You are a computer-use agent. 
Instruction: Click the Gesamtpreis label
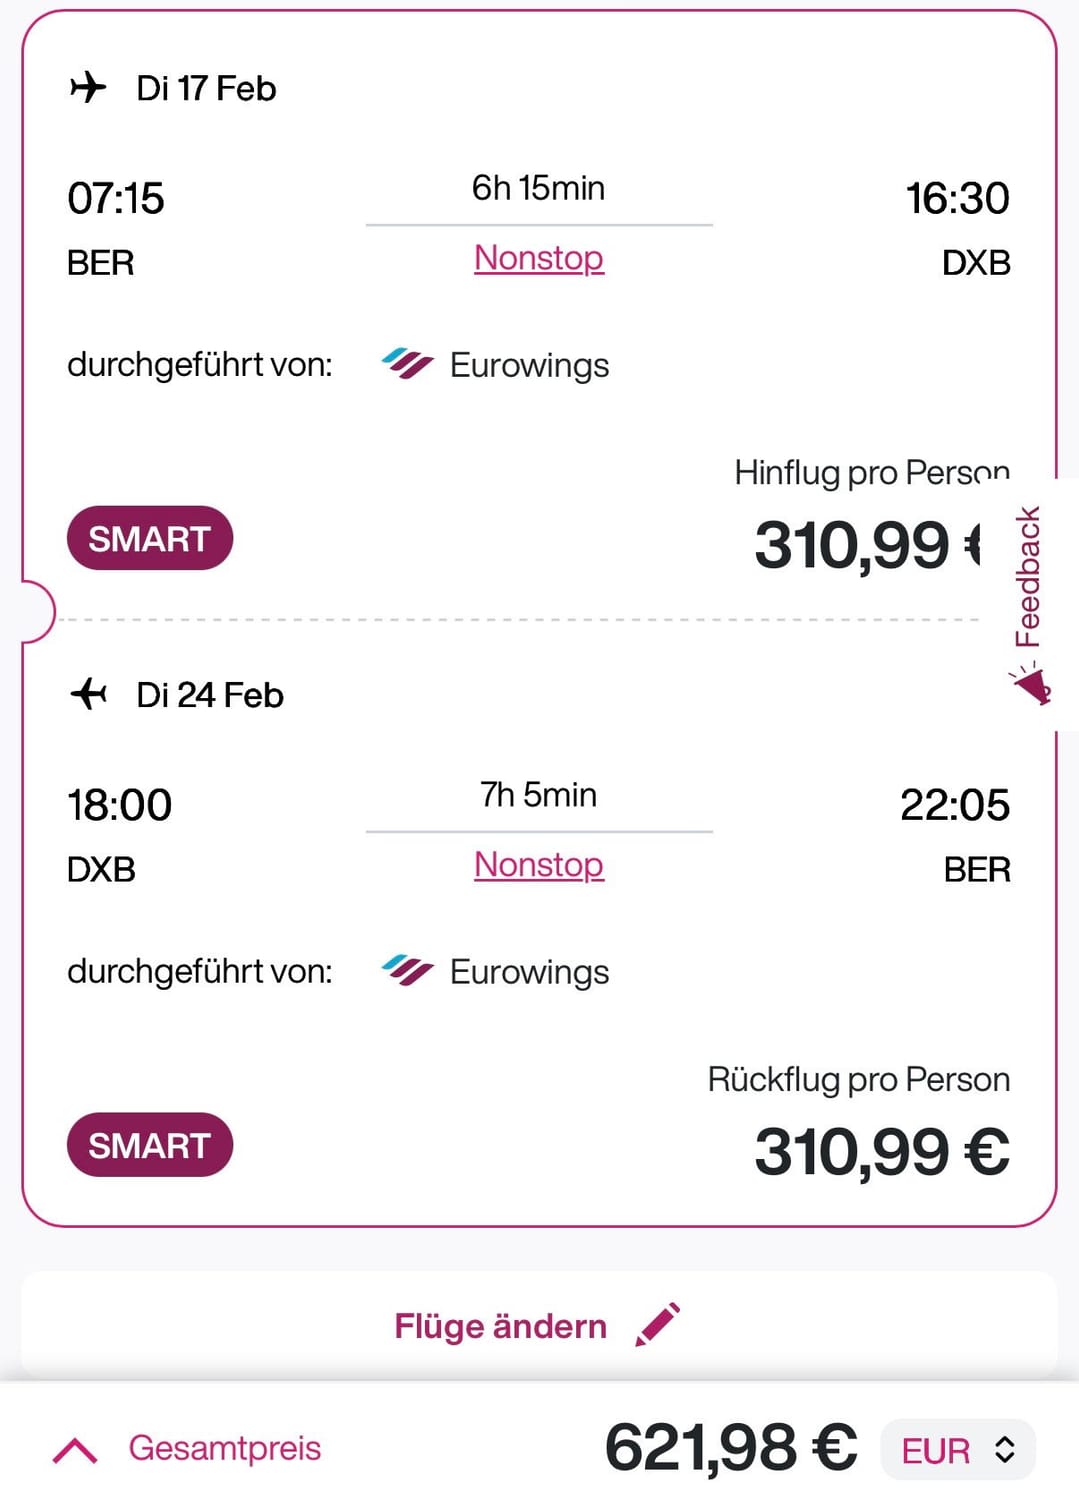point(225,1448)
